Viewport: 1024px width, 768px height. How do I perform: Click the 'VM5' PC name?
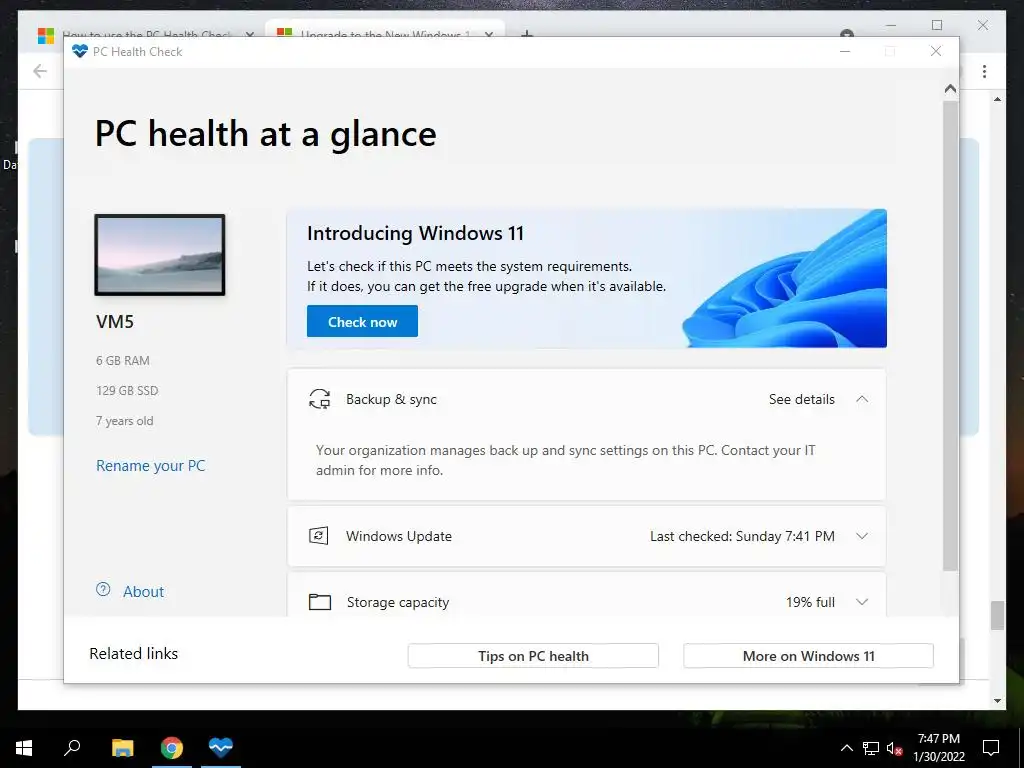(115, 321)
